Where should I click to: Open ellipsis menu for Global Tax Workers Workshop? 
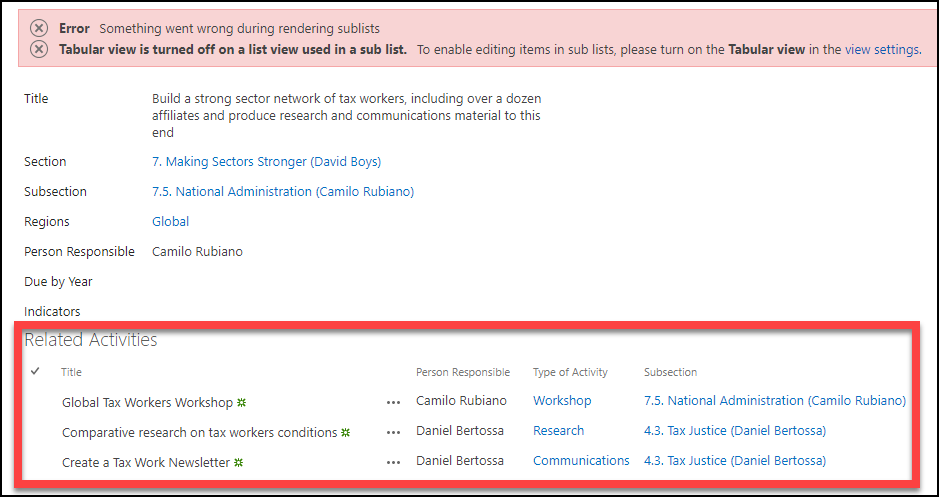pyautogui.click(x=393, y=403)
